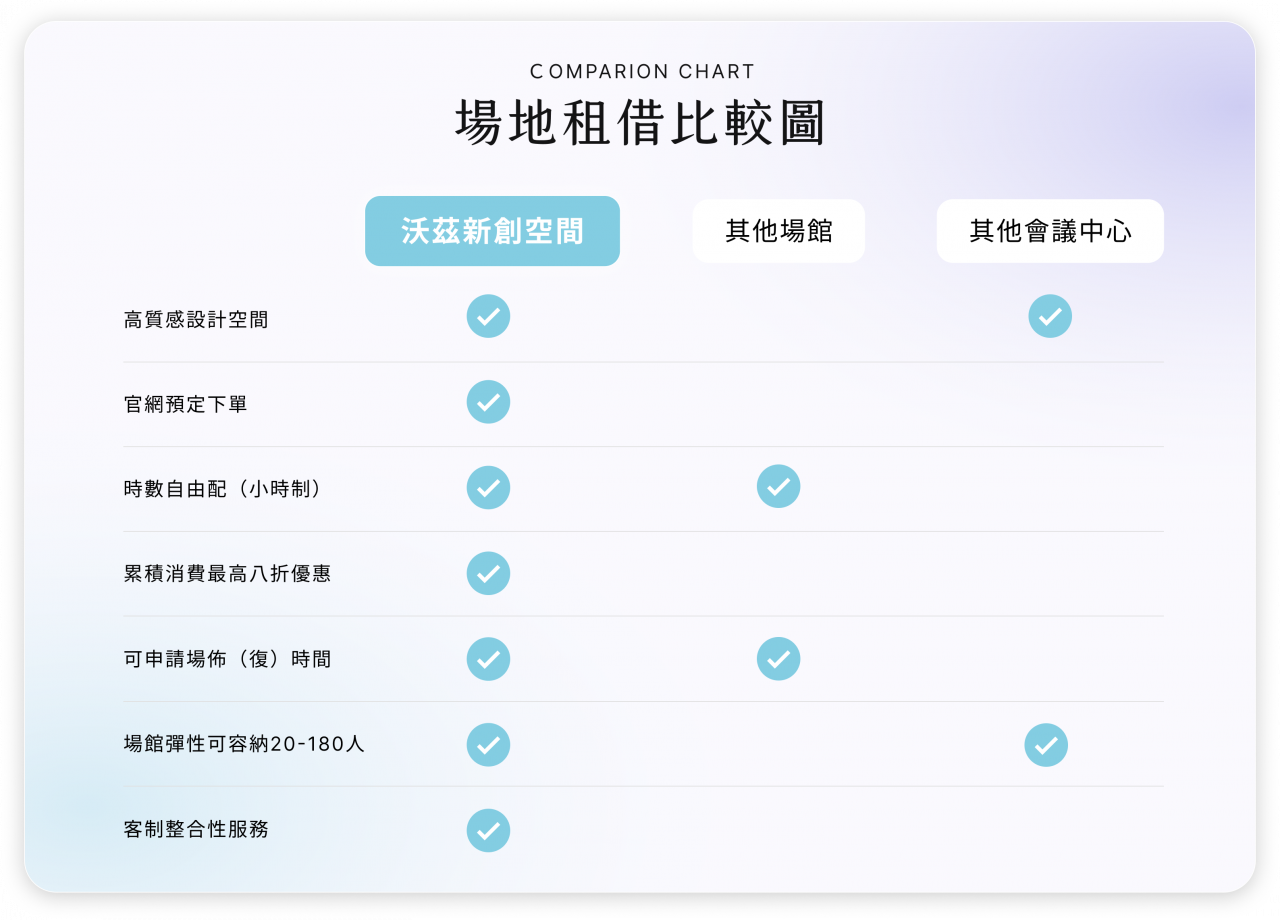The width and height of the screenshot is (1280, 920).
Task: Click the 高質感設計空間 row label
Action: [x=196, y=320]
